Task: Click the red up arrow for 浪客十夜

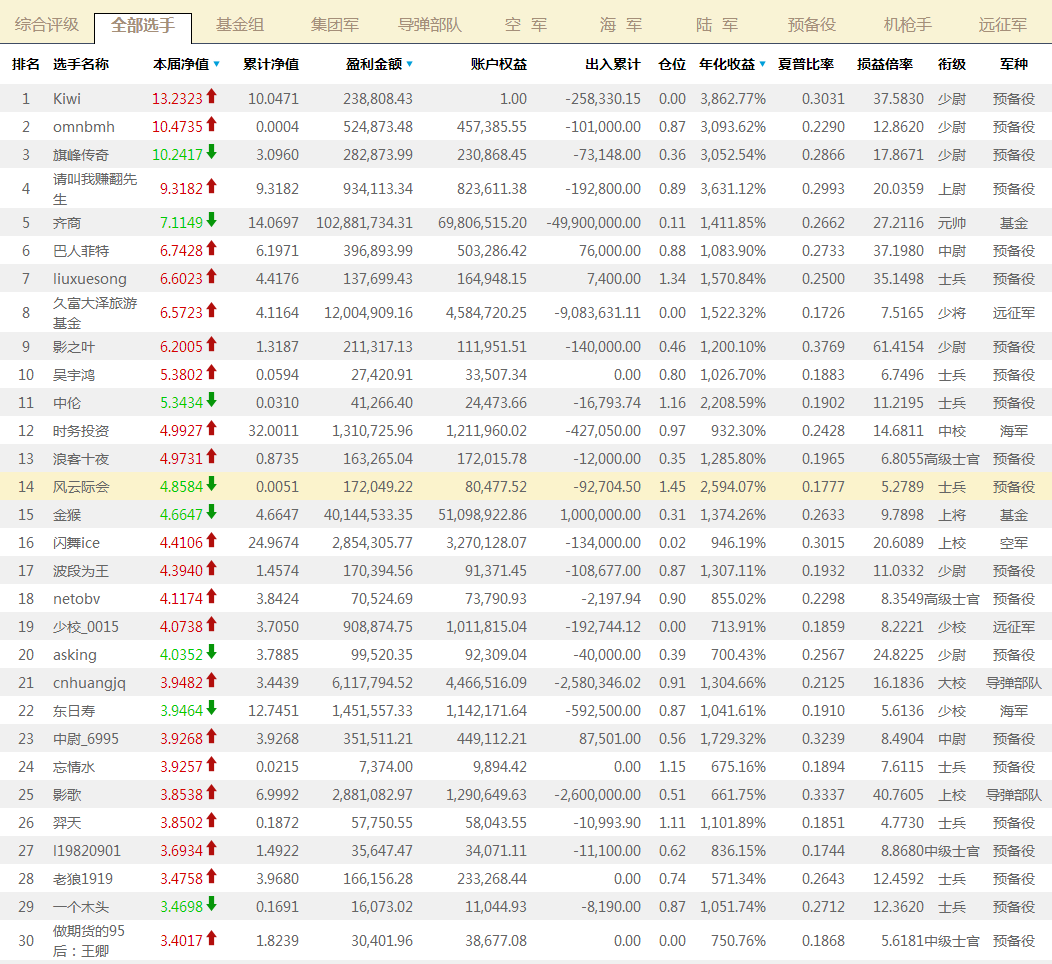Action: coord(211,458)
